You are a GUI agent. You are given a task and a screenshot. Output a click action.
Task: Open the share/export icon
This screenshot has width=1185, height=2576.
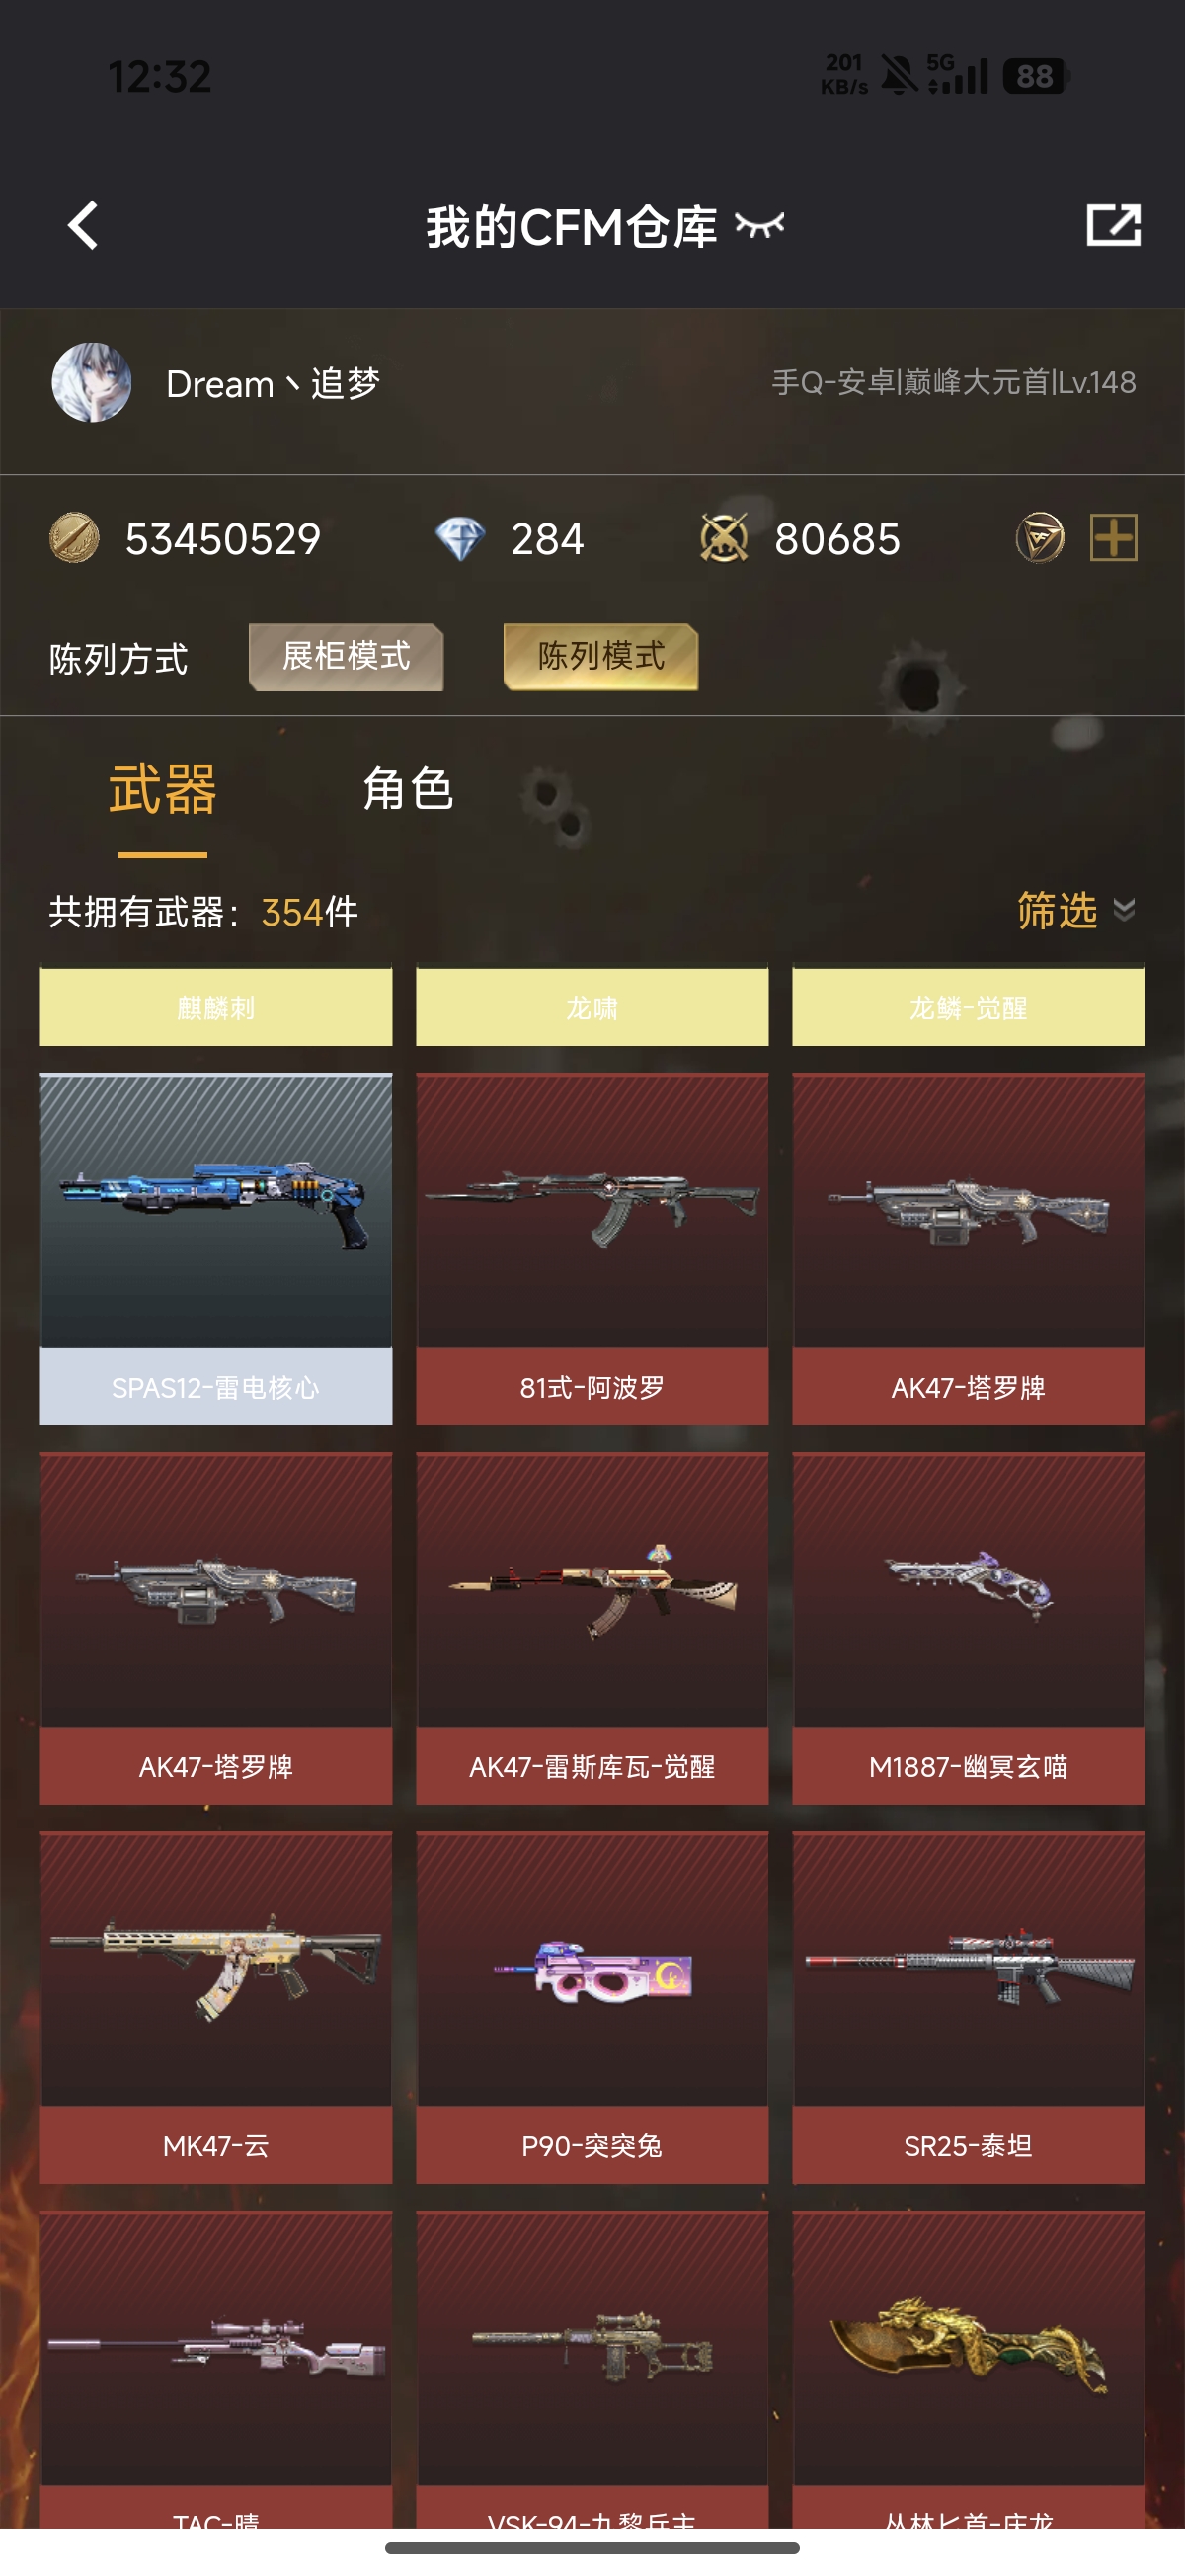(x=1113, y=225)
